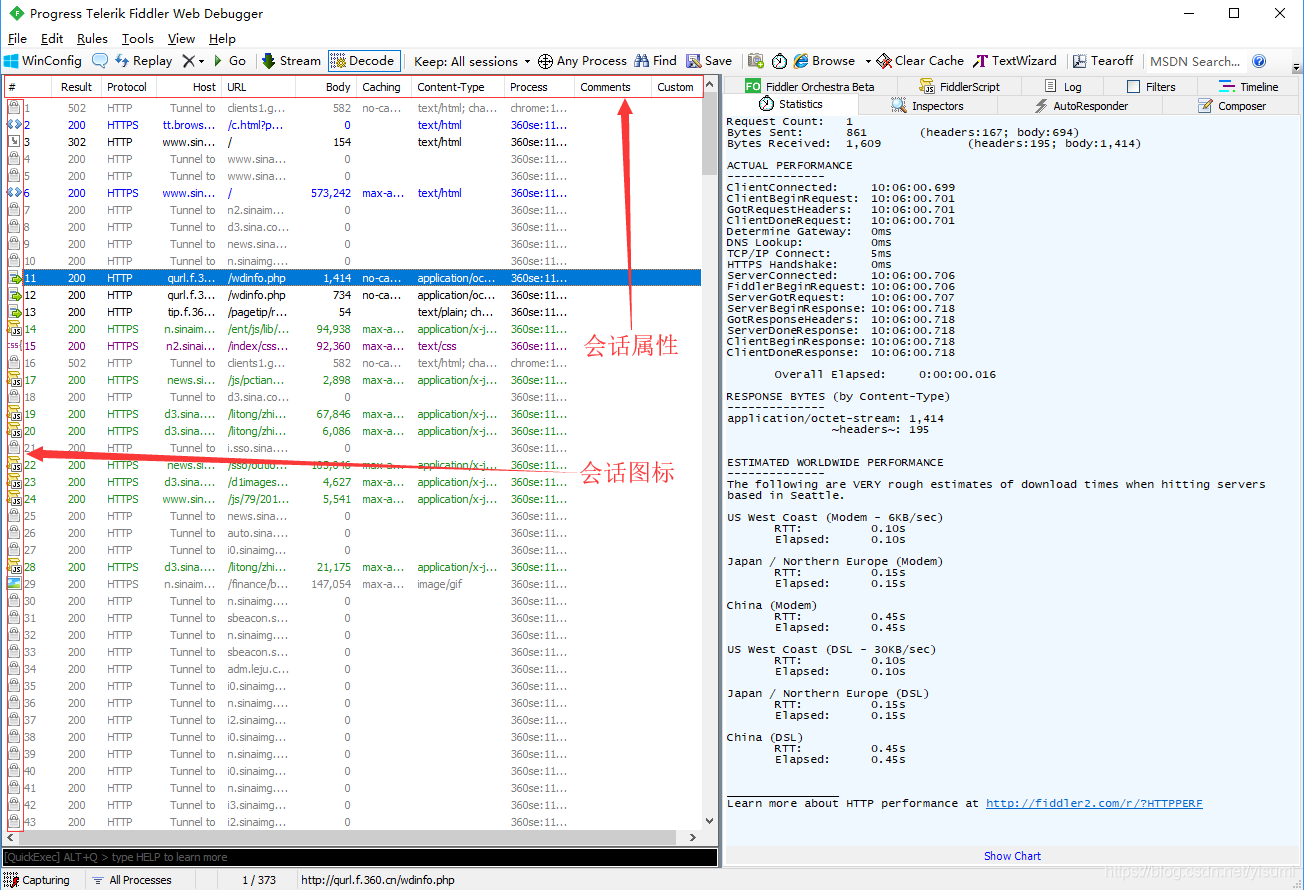Screen dimensions: 1304x890
Task: Select the Statistics tab
Action: point(791,104)
